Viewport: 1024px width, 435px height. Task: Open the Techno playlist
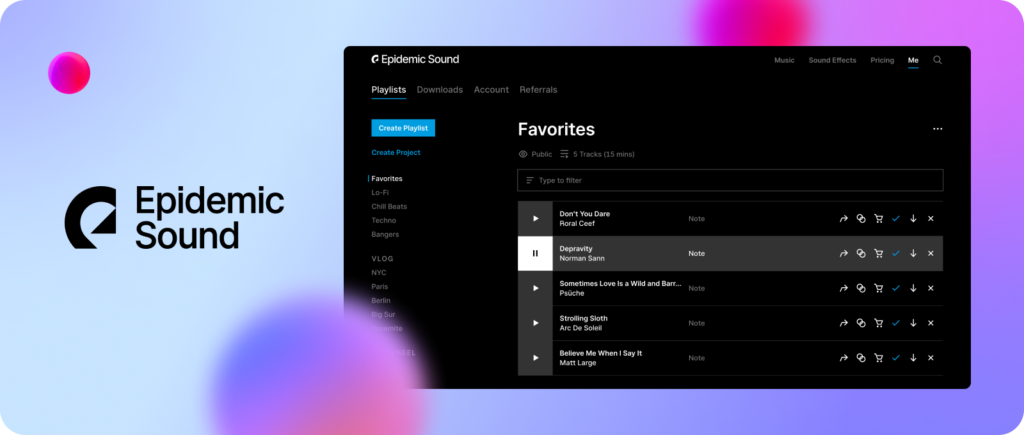(x=384, y=221)
